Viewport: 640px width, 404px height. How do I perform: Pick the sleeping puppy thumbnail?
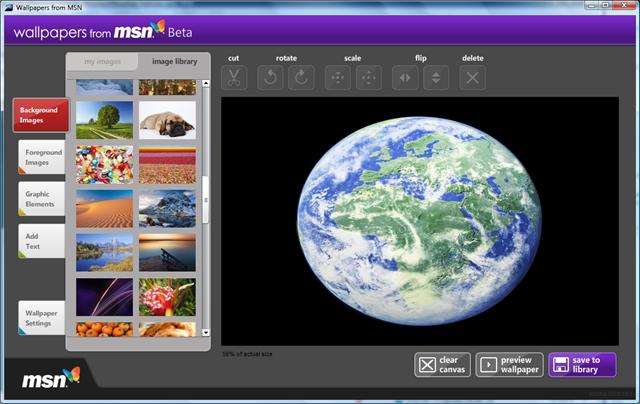coord(167,120)
